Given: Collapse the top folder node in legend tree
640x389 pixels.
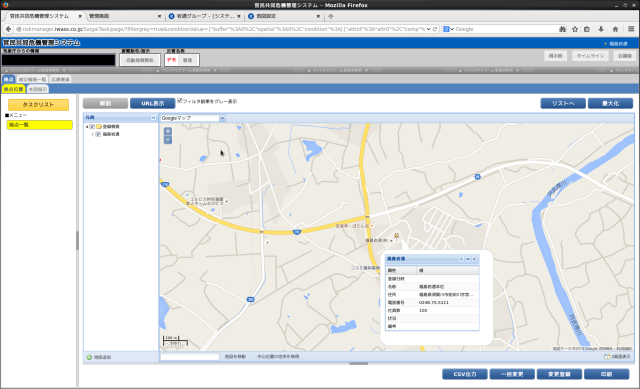Looking at the screenshot, I should (x=87, y=127).
